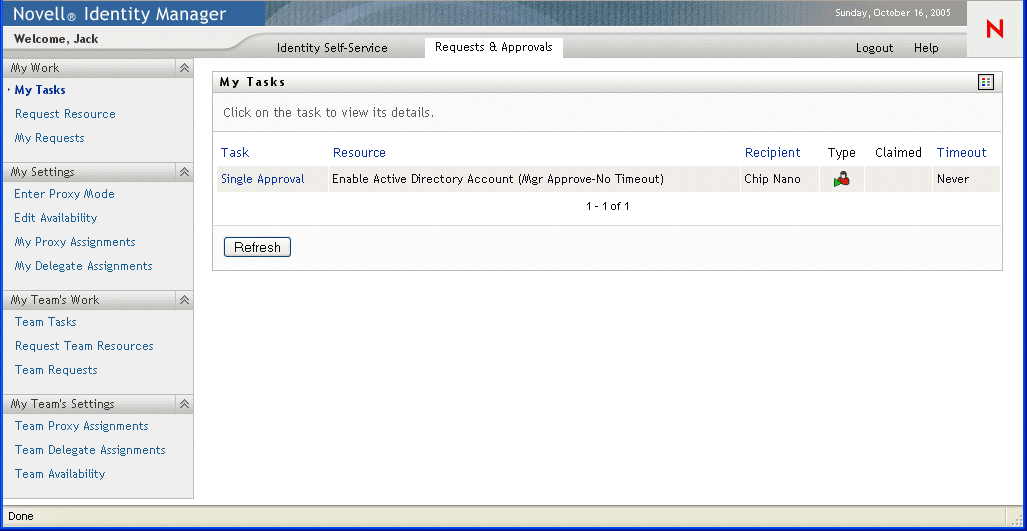Select the Requests & Approvals tab
1027x531 pixels.
click(493, 47)
